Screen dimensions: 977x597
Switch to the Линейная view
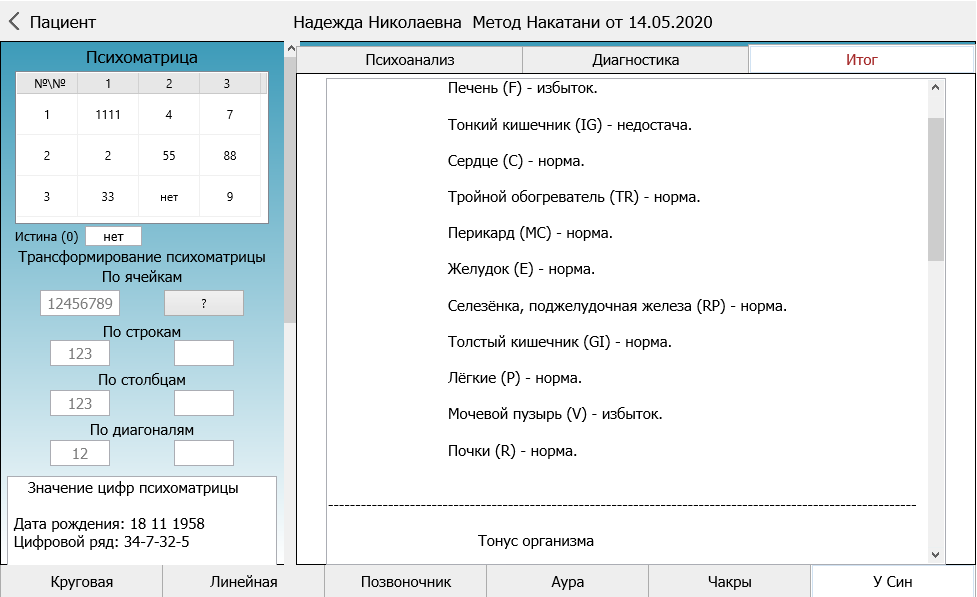point(244,582)
